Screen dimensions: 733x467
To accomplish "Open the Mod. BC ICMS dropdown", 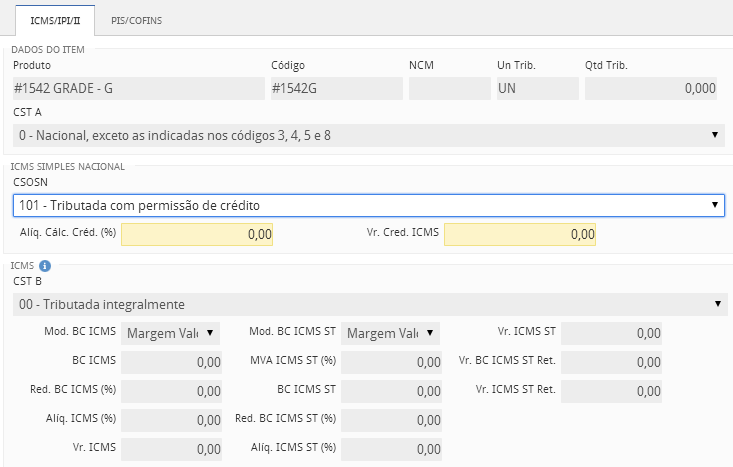I will pos(171,333).
